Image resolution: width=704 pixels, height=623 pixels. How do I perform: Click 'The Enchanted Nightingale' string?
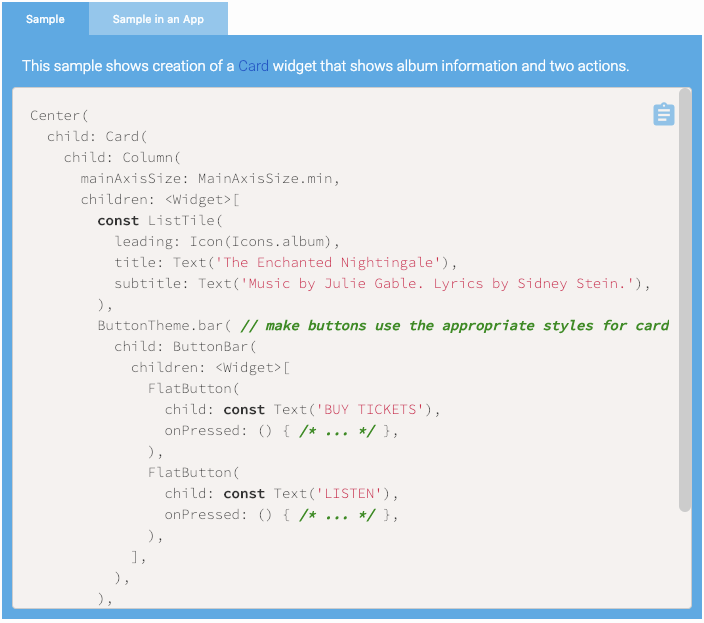[x=329, y=263]
